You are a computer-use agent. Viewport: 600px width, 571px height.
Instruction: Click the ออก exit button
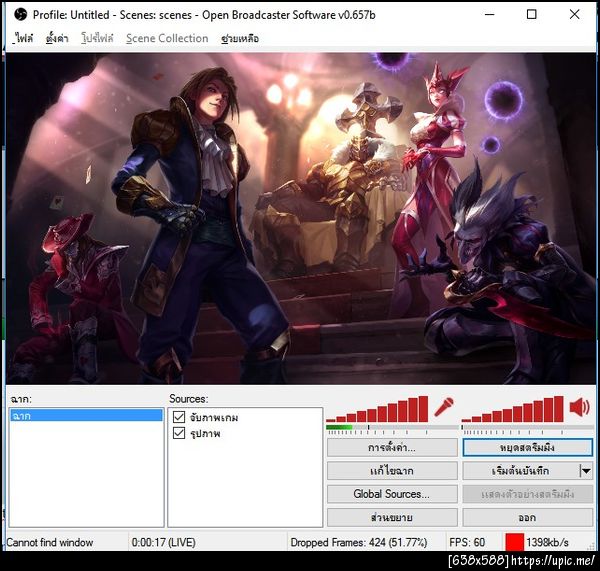528,517
